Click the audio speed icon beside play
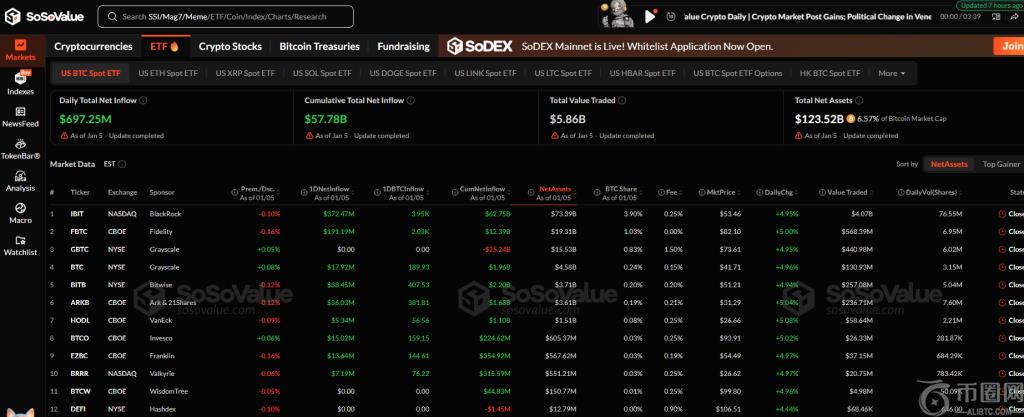The height and width of the screenshot is (417, 1024). click(x=671, y=16)
